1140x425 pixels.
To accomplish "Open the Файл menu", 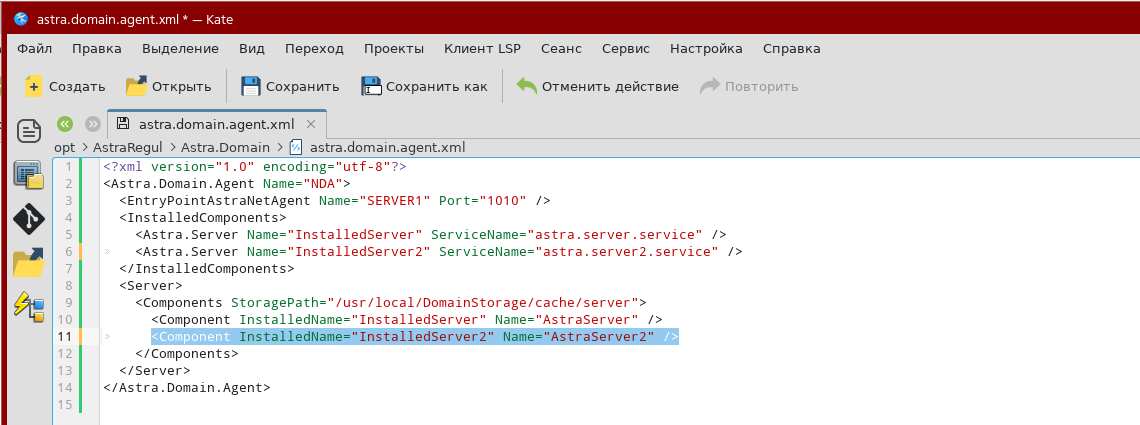I will (34, 48).
